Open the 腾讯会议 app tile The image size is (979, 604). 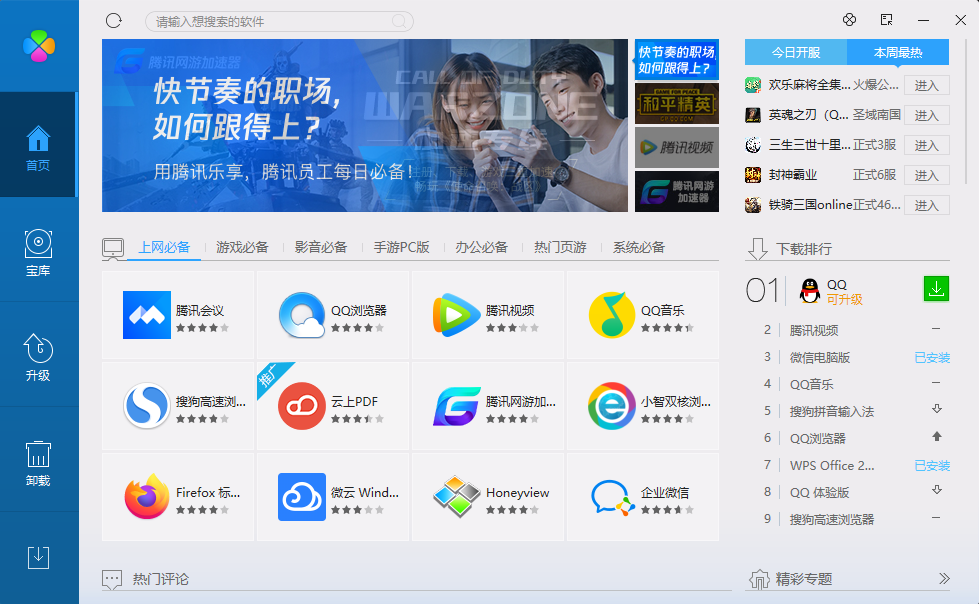tap(178, 315)
